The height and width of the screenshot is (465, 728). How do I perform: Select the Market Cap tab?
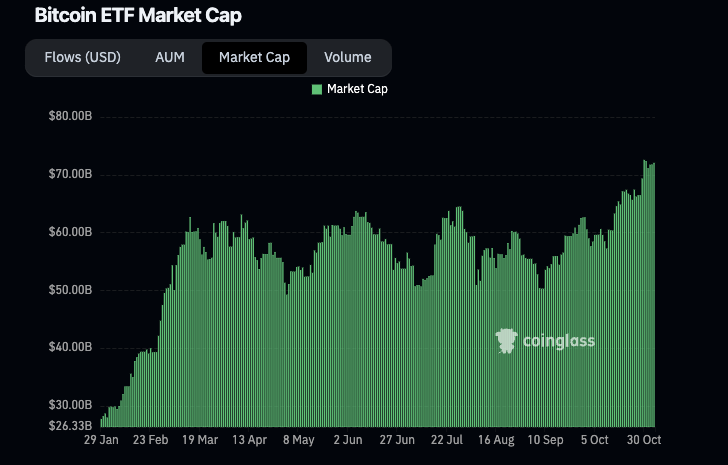pos(254,57)
